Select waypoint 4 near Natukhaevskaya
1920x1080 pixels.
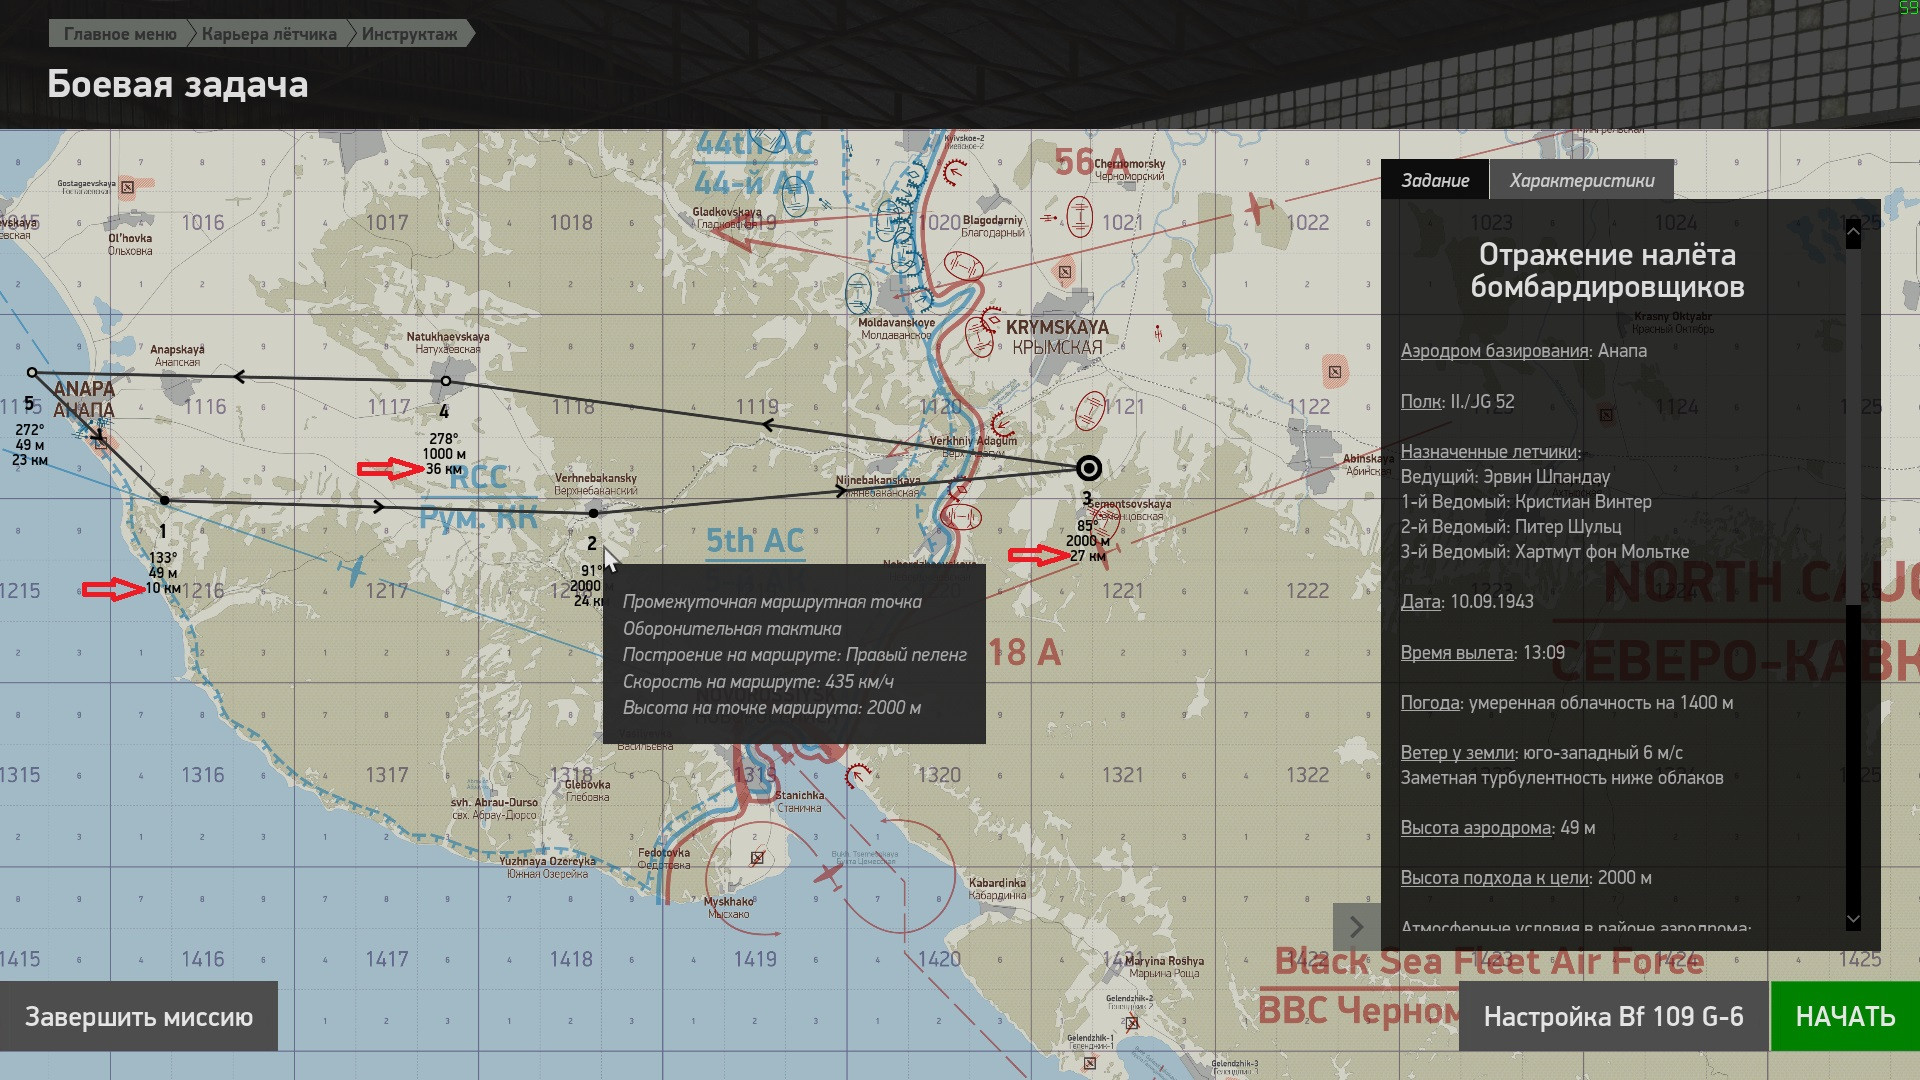(446, 381)
